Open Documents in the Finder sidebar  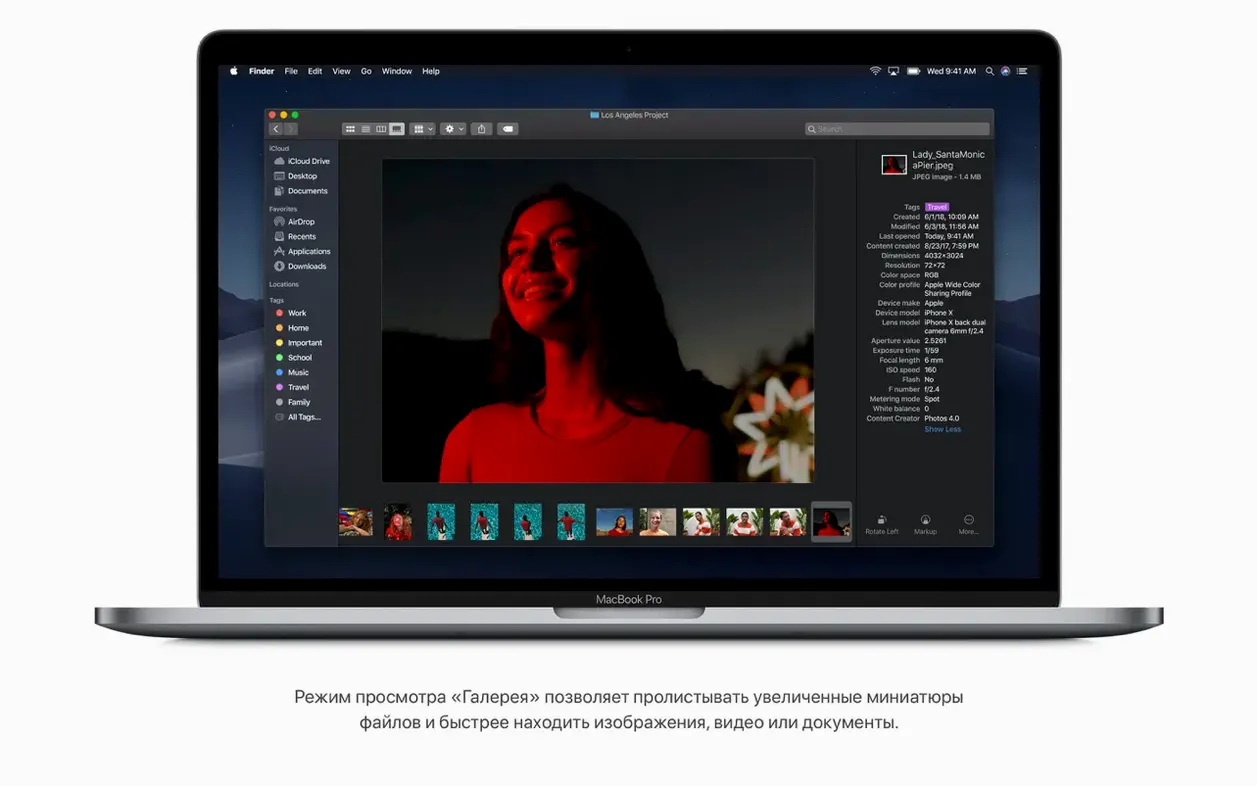pyautogui.click(x=302, y=191)
